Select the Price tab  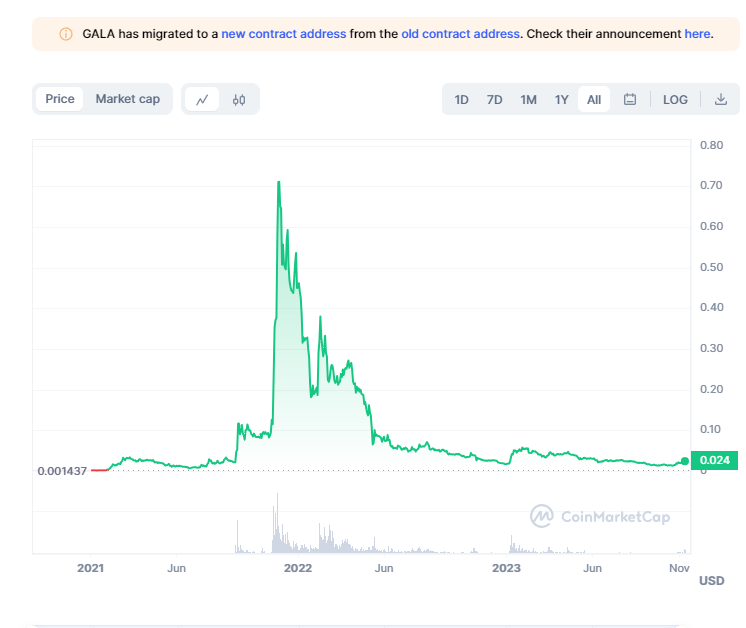pyautogui.click(x=60, y=99)
